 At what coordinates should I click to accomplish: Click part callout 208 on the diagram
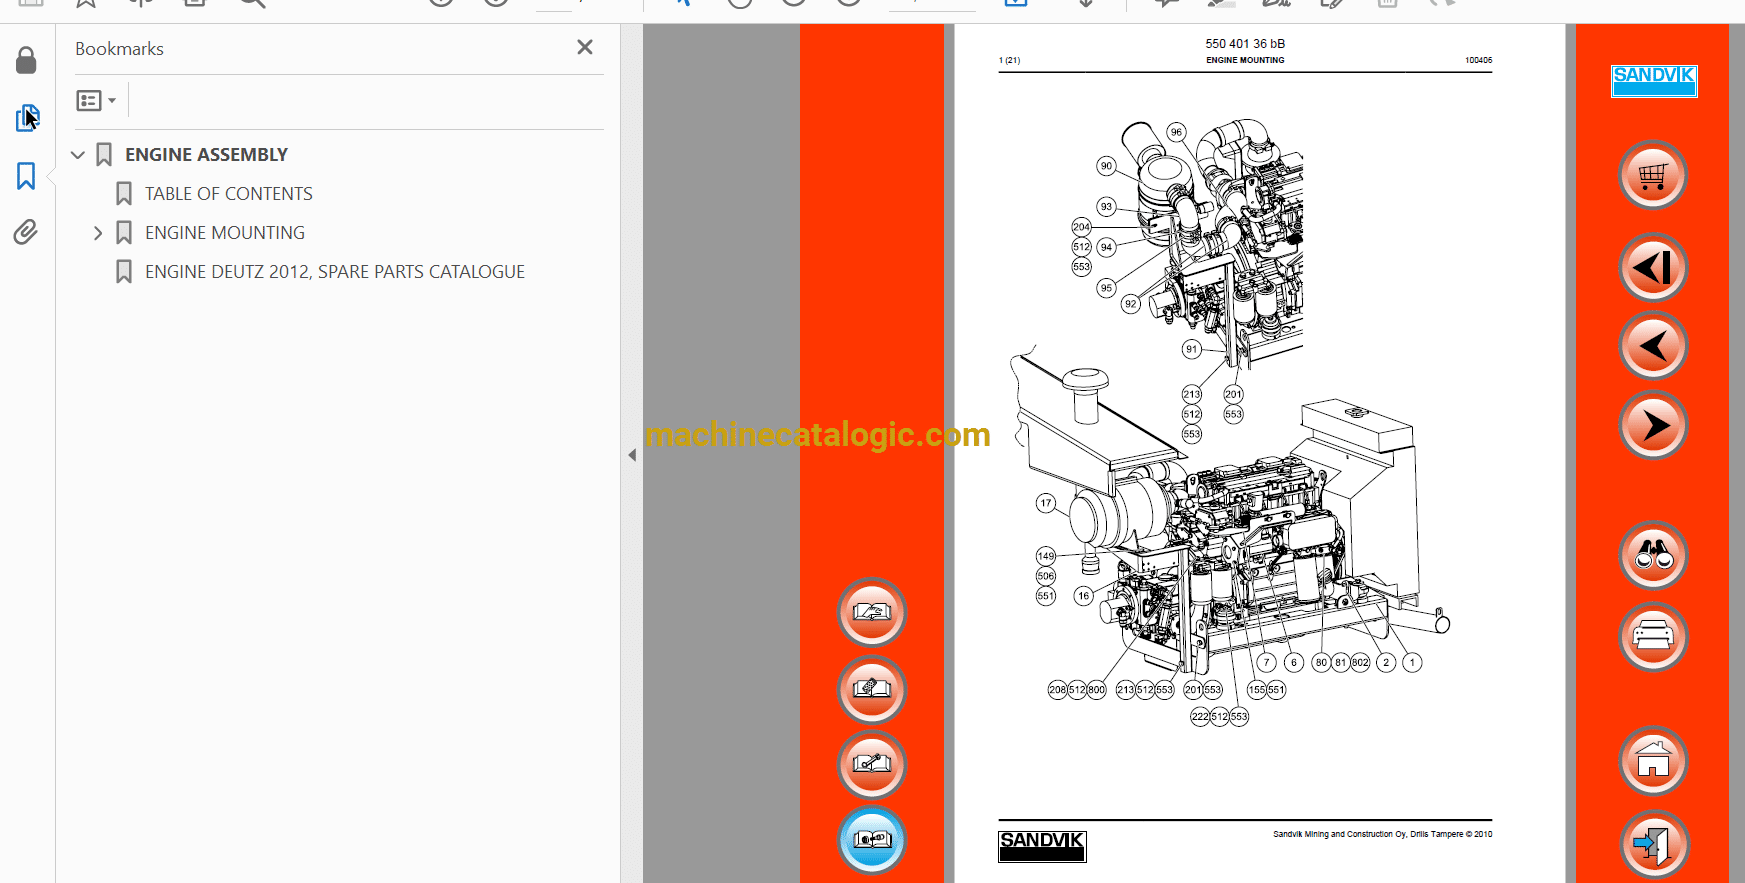pos(1057,689)
